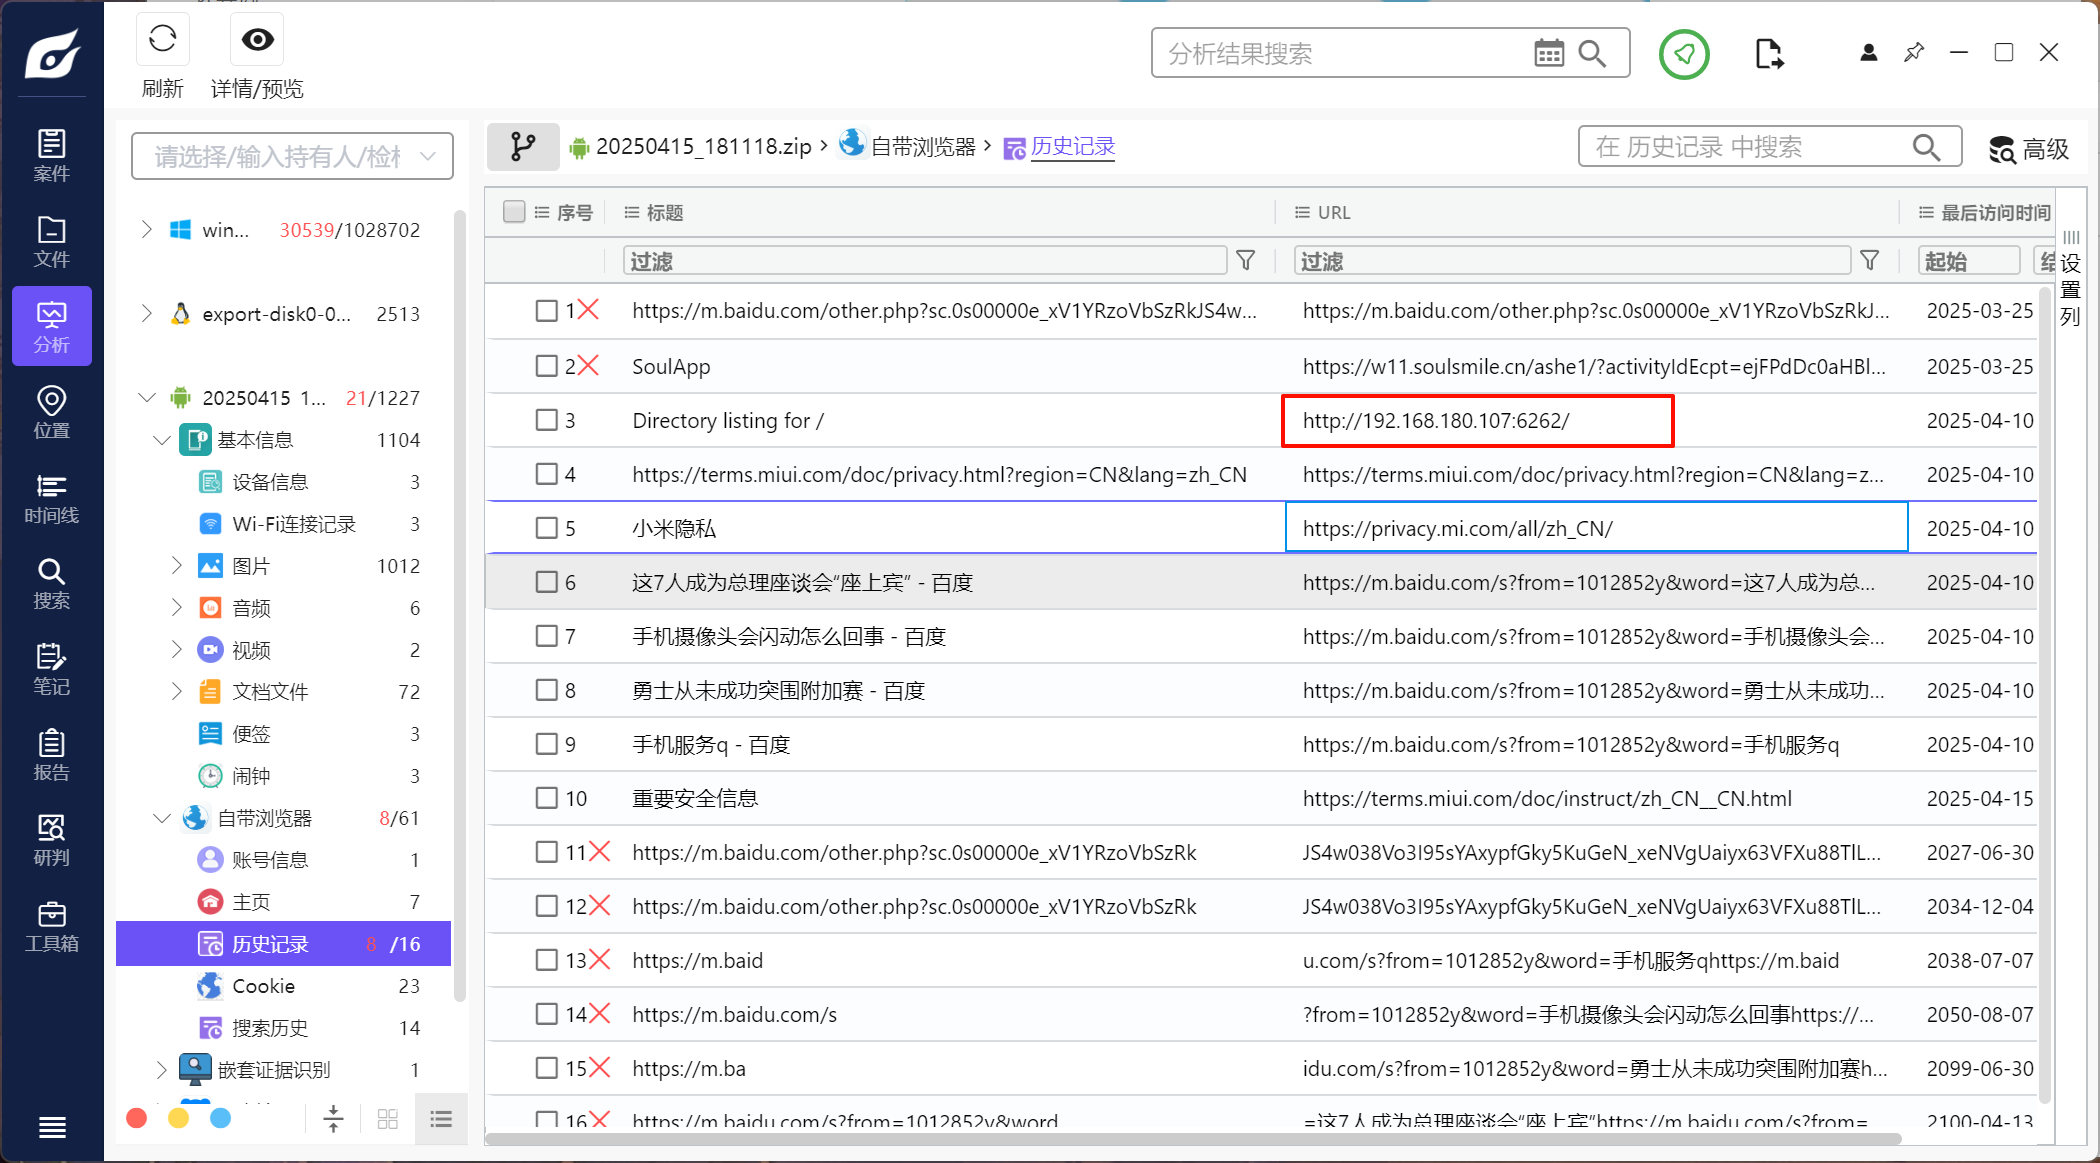
Task: Collapse the 基本信息 node
Action: [162, 440]
